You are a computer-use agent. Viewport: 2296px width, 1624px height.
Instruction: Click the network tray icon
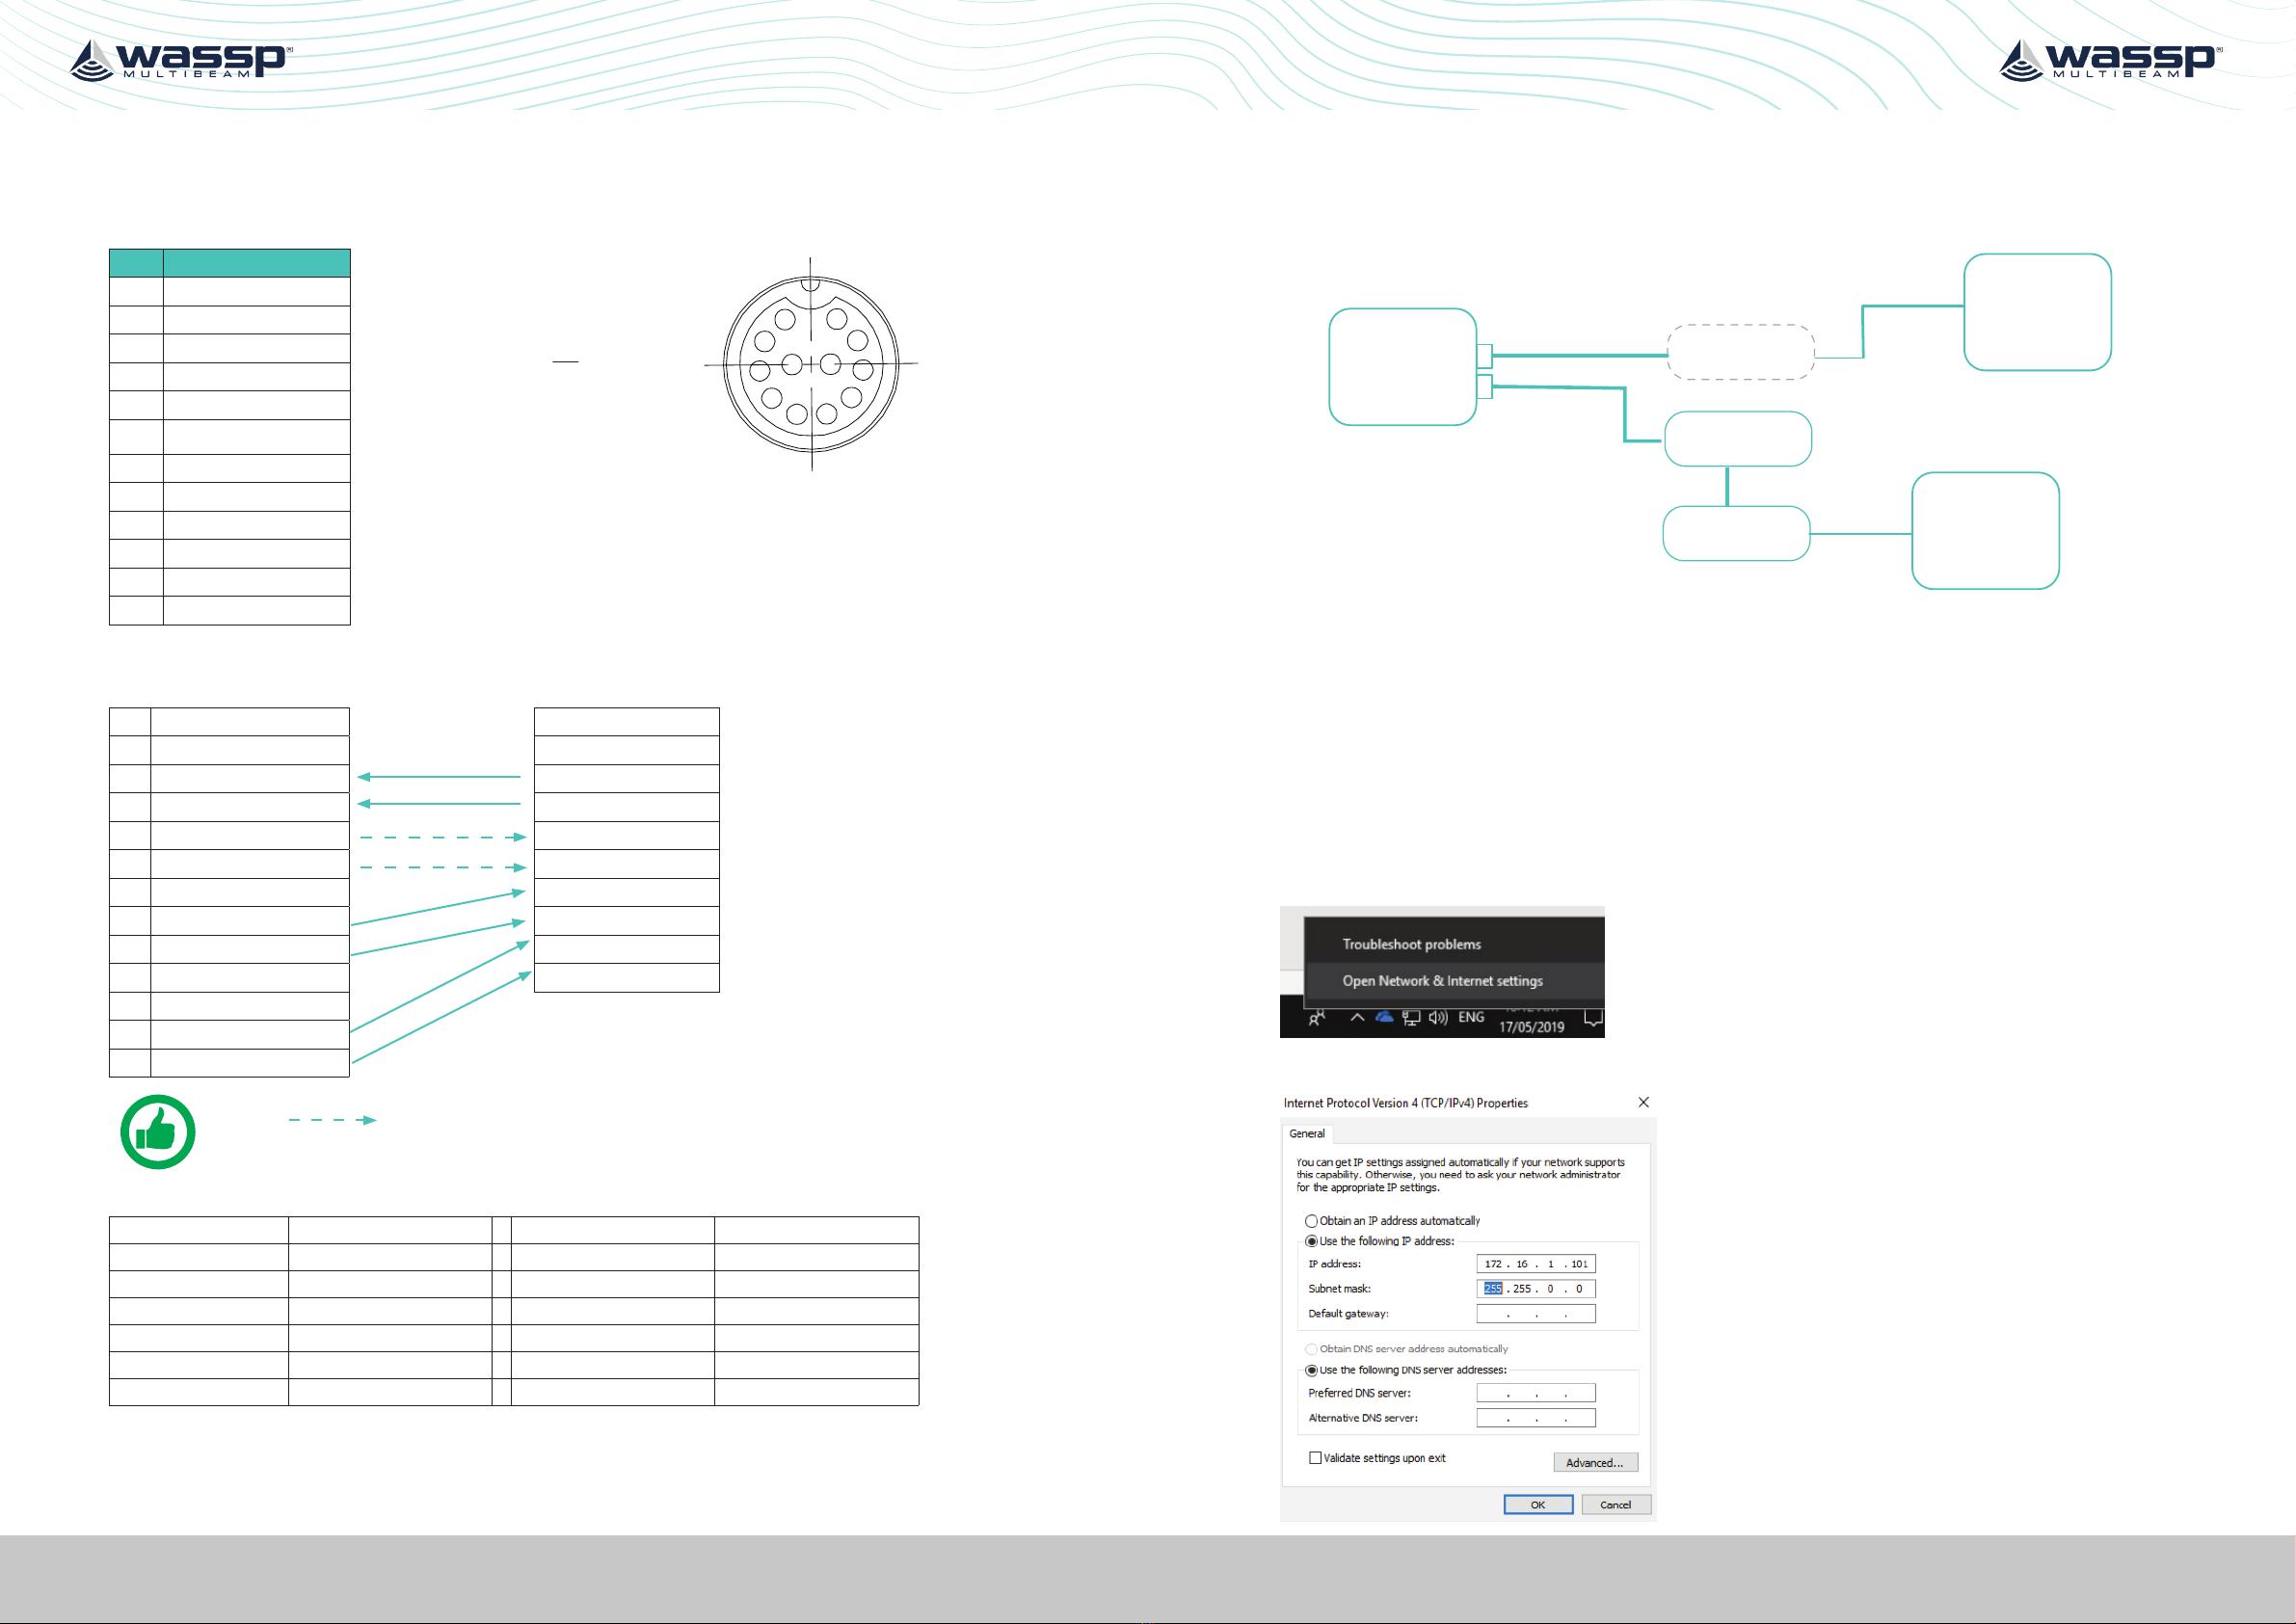tap(1411, 1018)
